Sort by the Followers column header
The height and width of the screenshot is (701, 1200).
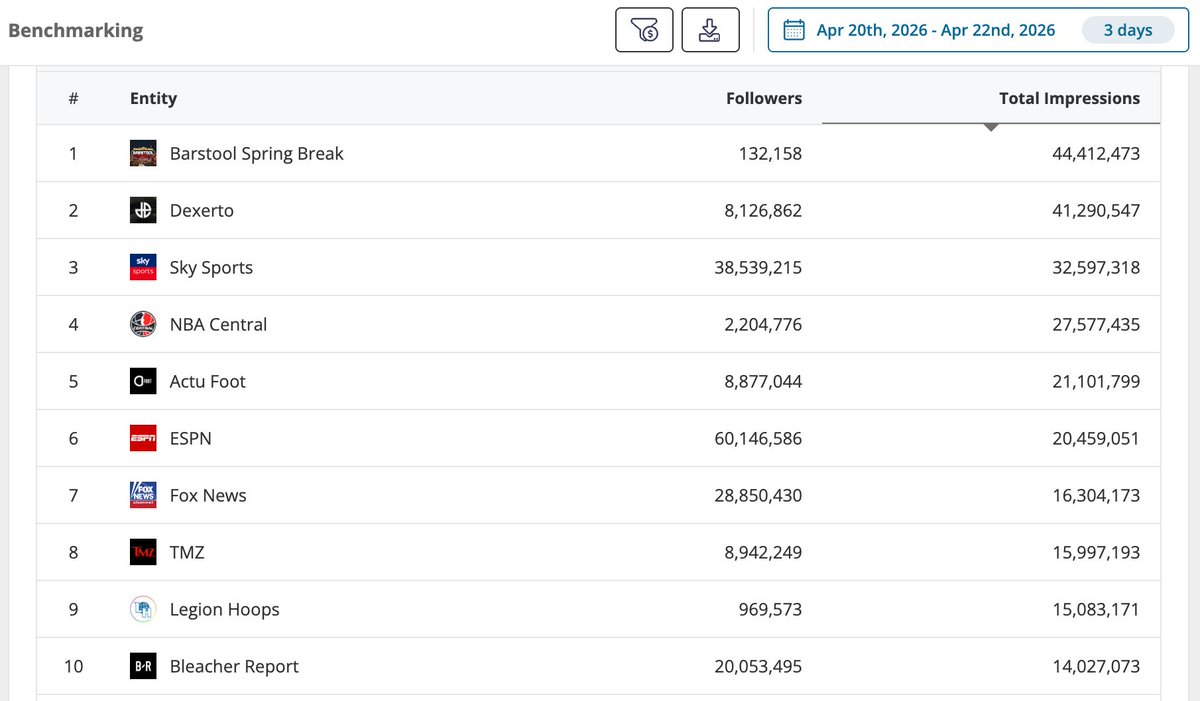(x=764, y=98)
